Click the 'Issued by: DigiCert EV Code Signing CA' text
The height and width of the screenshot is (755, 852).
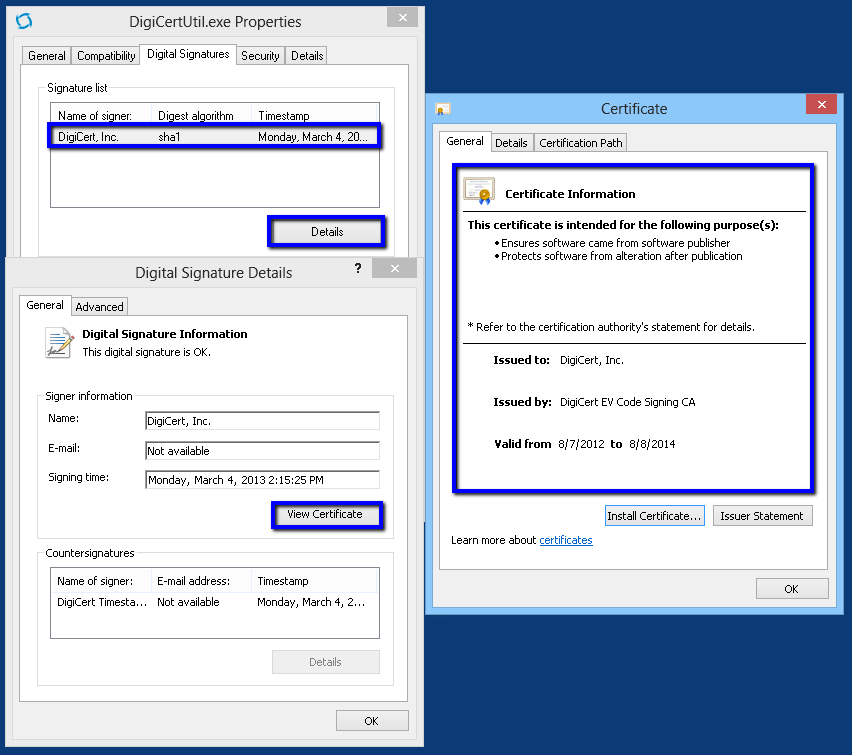coord(594,402)
